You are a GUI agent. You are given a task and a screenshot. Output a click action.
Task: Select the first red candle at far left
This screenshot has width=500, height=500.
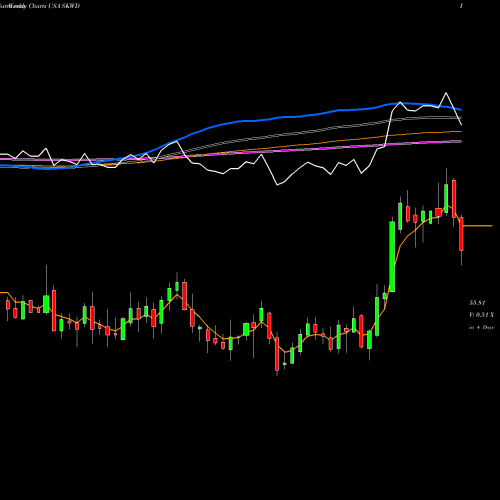point(8,305)
